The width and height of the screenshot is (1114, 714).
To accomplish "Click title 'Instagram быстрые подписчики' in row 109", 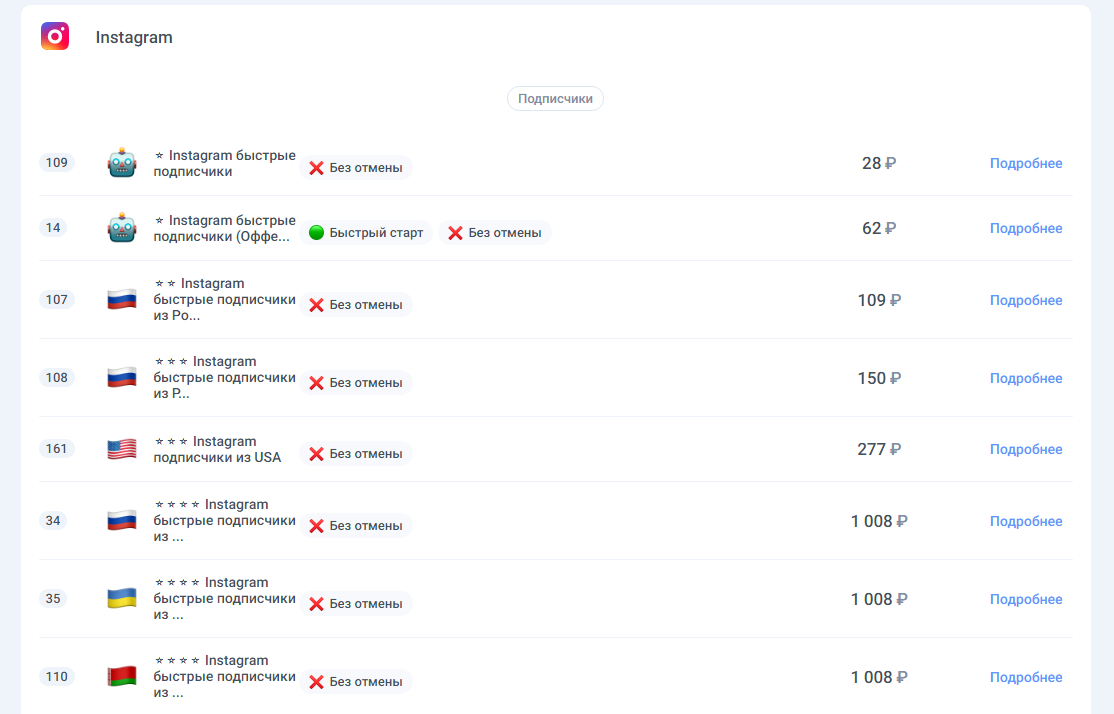I will pos(225,163).
